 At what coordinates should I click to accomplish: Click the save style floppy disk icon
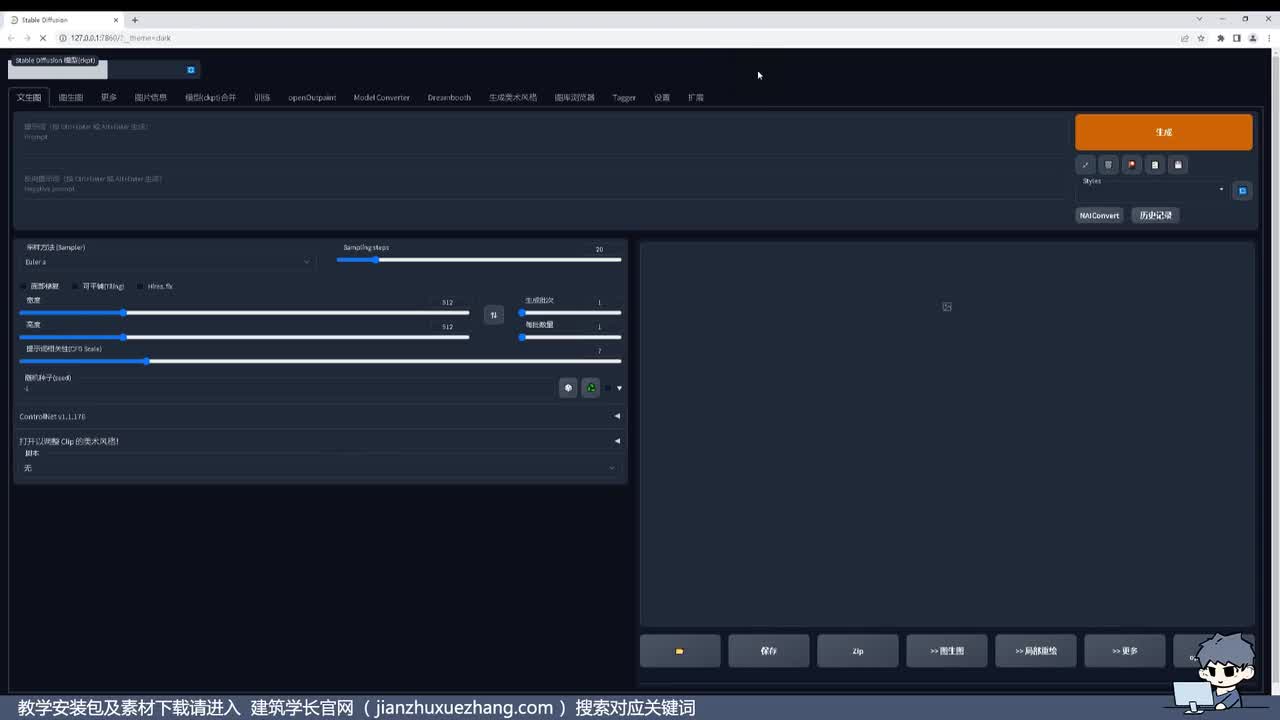coord(1178,165)
